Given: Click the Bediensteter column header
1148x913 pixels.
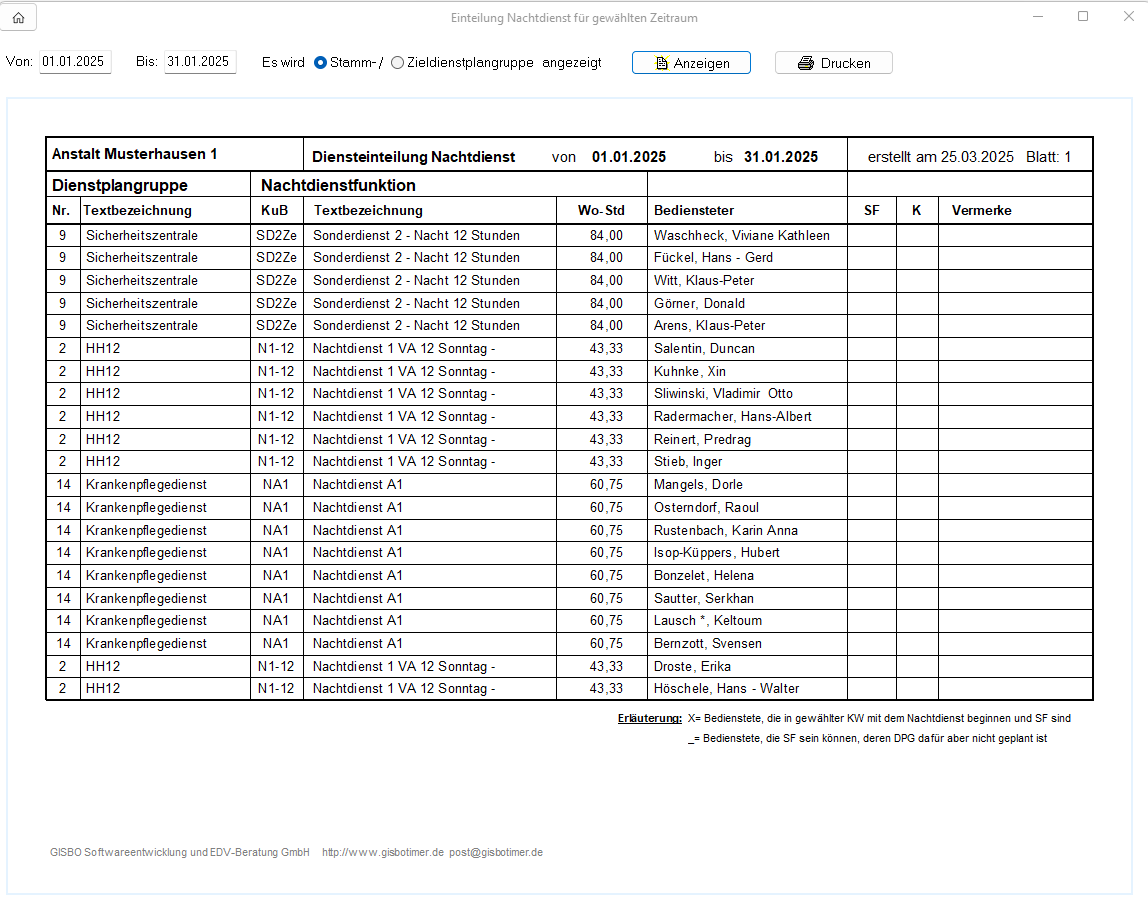Looking at the screenshot, I should point(694,211).
